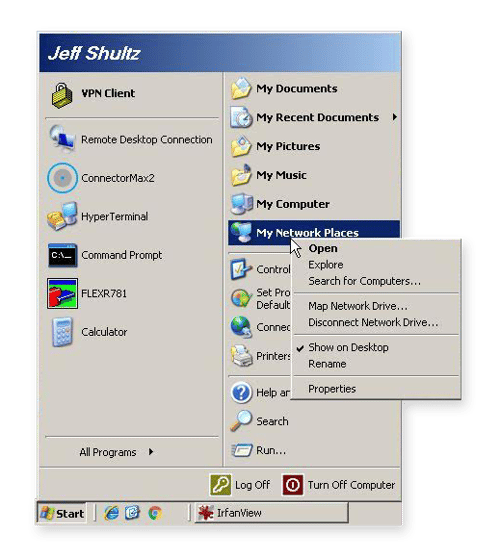Viewport: 500px width, 558px height.
Task: Click the Calculator label
Action: 104,332
